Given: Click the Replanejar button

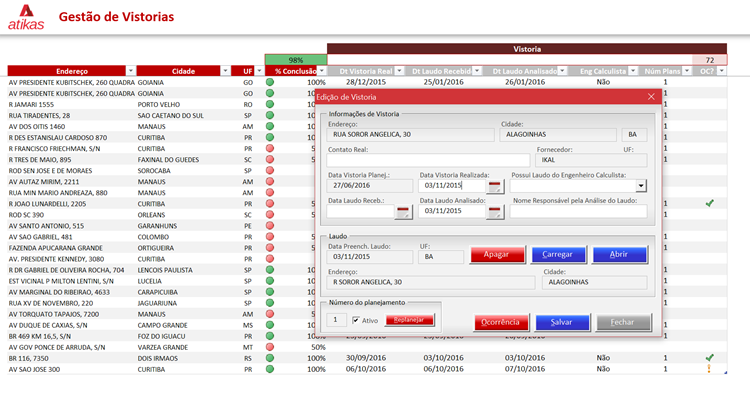Looking at the screenshot, I should pos(409,320).
